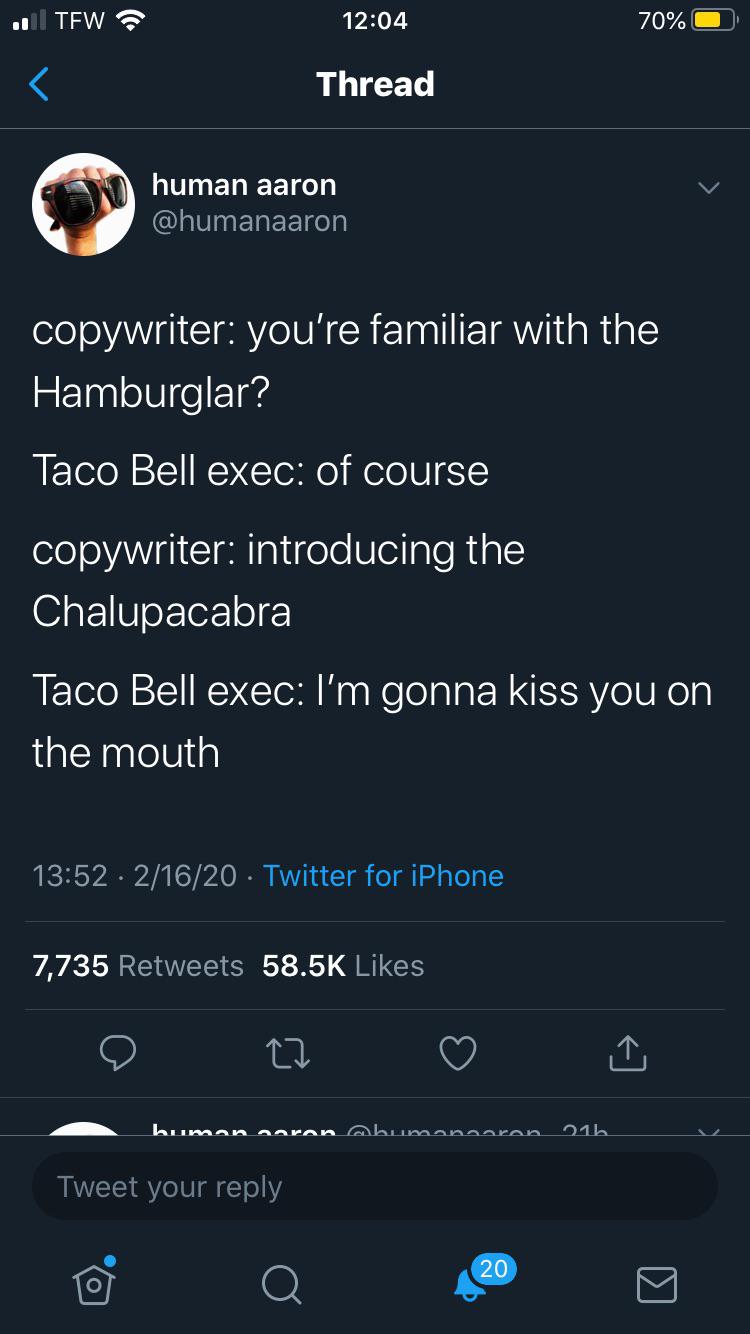Screen dimensions: 750x1334
Task: Reply to human aaron's tweet
Action: click(118, 1052)
